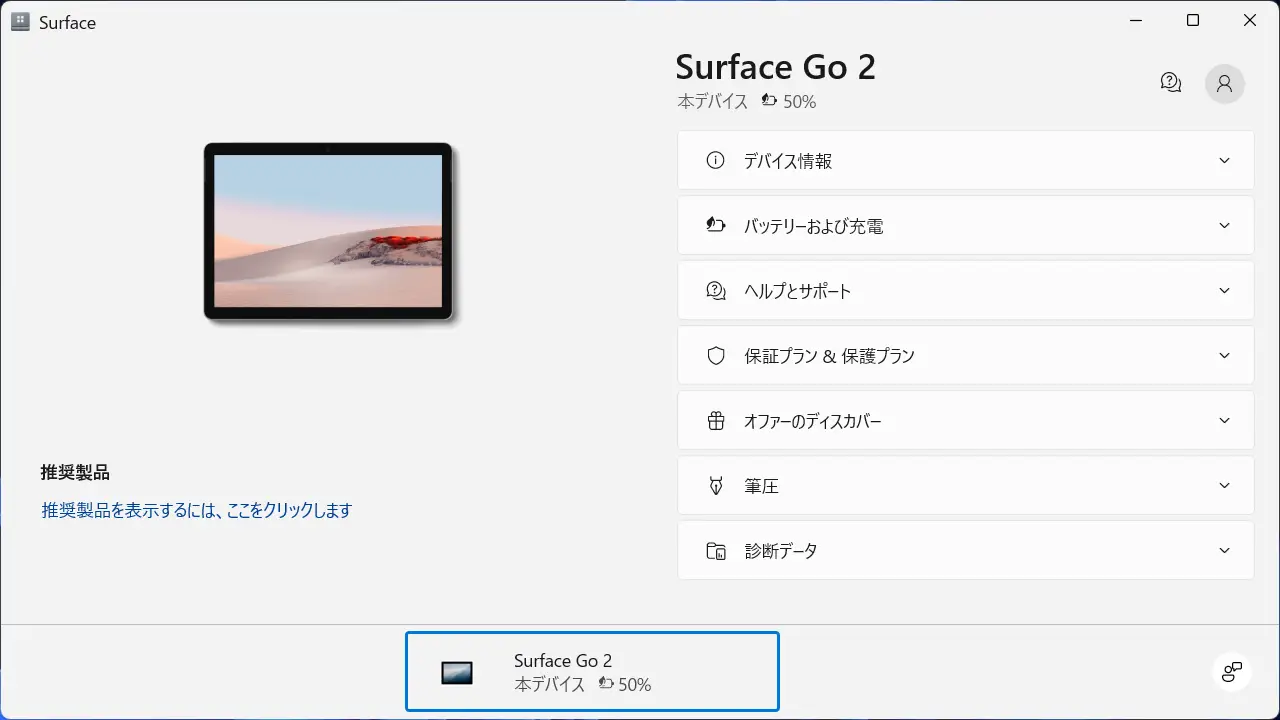This screenshot has height=720, width=1280.
Task: Click the help and support chat icon
Action: (x=715, y=291)
